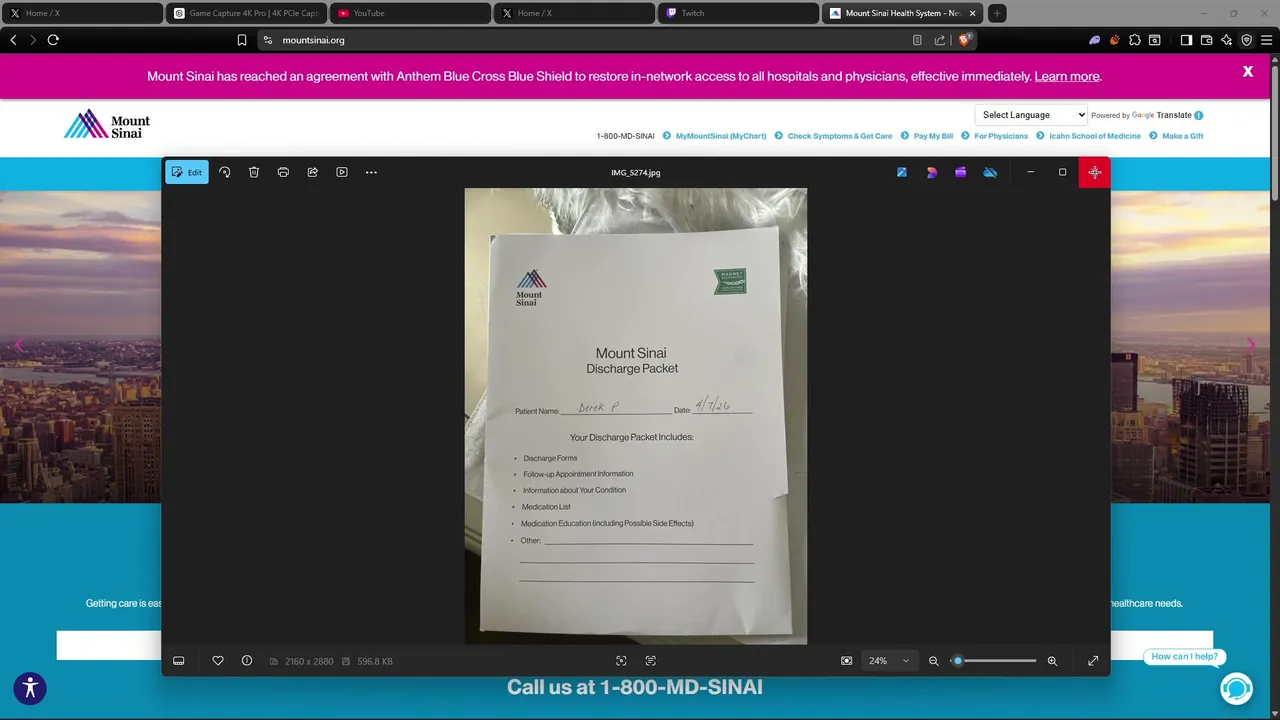This screenshot has width=1280, height=720.
Task: Click the zoom slider in Photos
Action: tap(994, 661)
